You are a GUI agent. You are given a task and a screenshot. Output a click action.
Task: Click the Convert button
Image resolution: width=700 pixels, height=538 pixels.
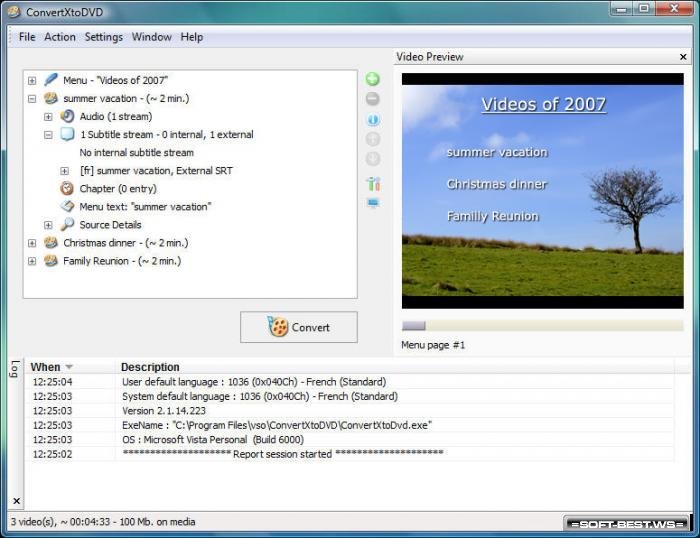tap(299, 327)
